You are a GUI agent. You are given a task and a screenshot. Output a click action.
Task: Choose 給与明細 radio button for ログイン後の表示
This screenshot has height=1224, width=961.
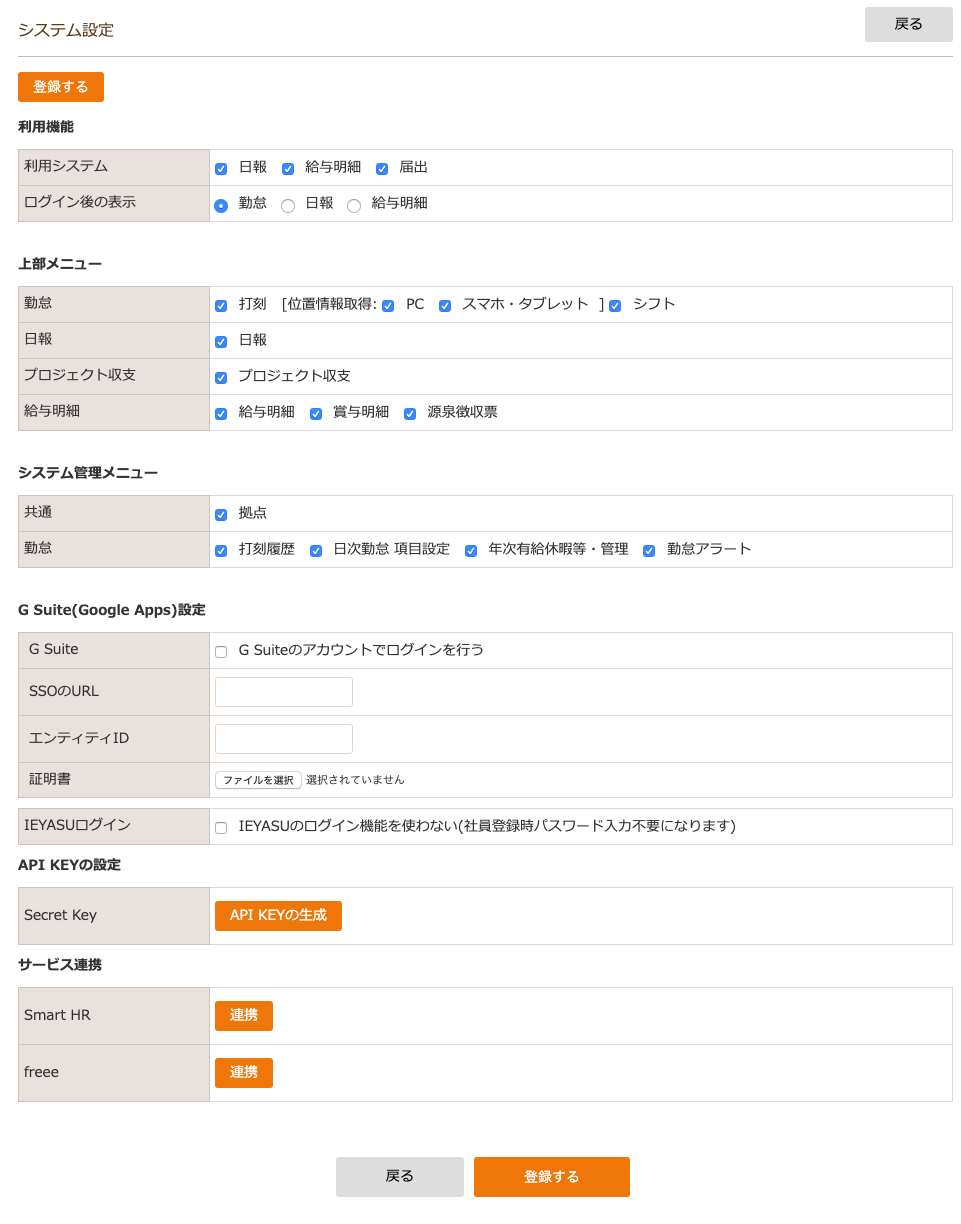point(354,205)
